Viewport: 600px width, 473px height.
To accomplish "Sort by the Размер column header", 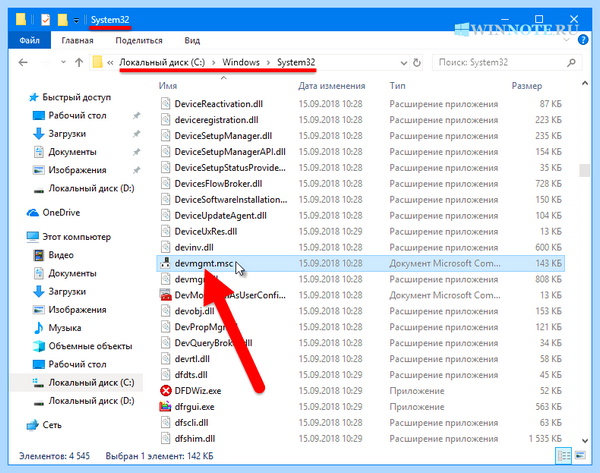I will click(x=527, y=86).
